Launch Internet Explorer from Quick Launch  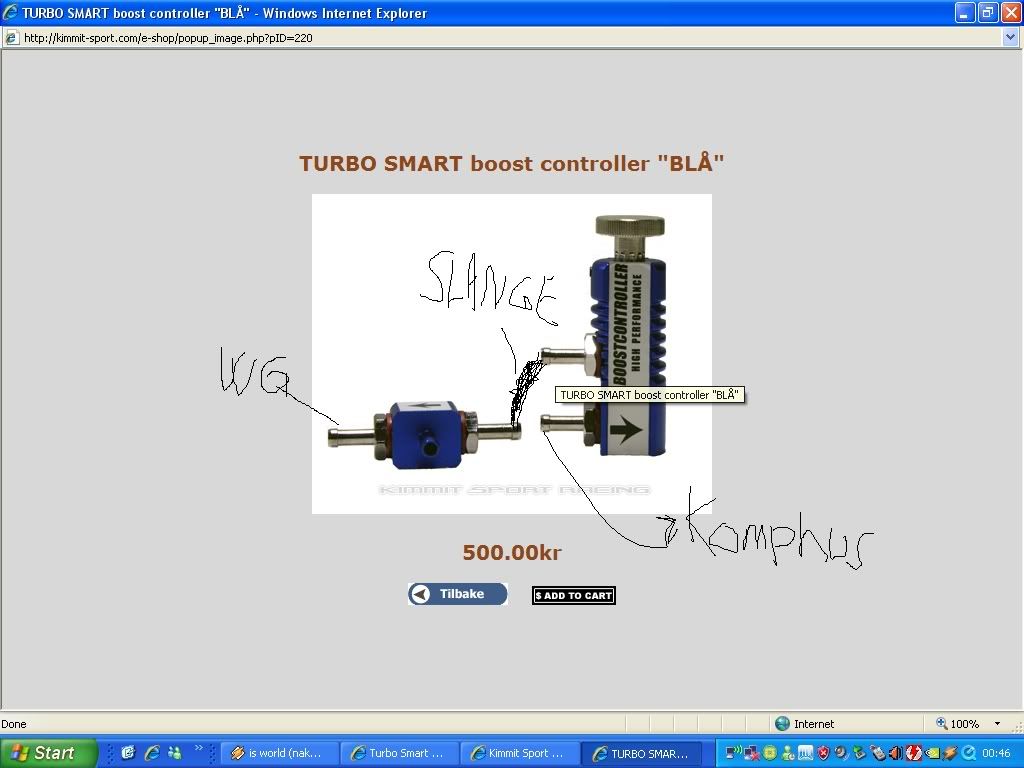pos(152,753)
